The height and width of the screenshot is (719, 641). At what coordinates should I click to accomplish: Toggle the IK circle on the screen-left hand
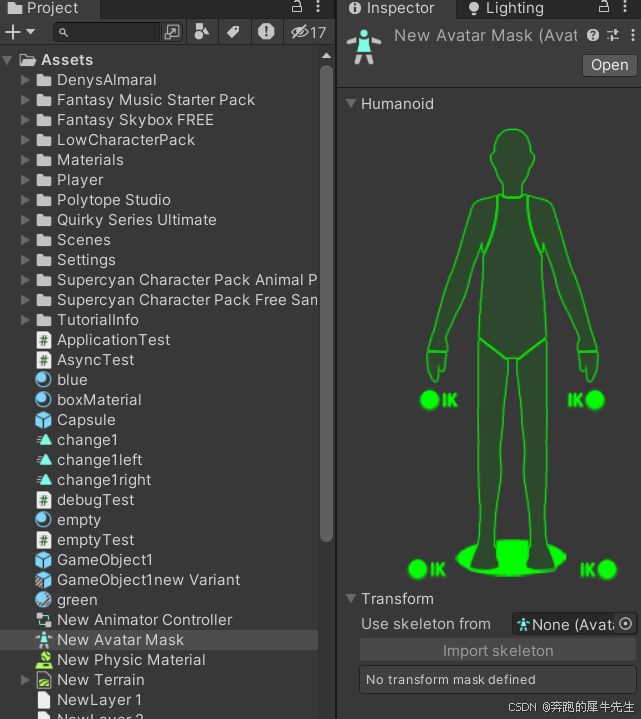[x=430, y=400]
